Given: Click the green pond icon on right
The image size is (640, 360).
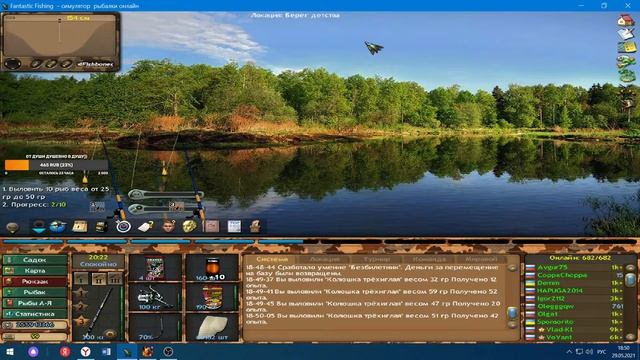Looking at the screenshot, I should (626, 75).
